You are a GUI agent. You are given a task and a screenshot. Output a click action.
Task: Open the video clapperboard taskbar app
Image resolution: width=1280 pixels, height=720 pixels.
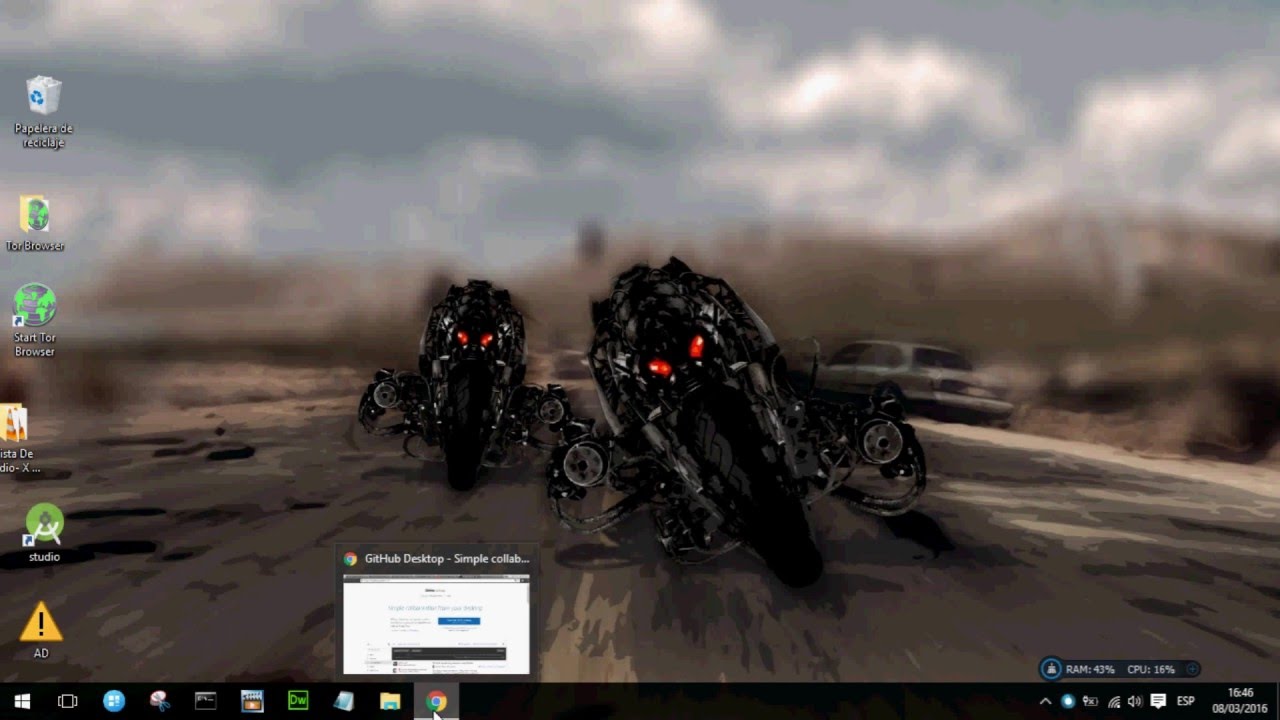coord(252,701)
